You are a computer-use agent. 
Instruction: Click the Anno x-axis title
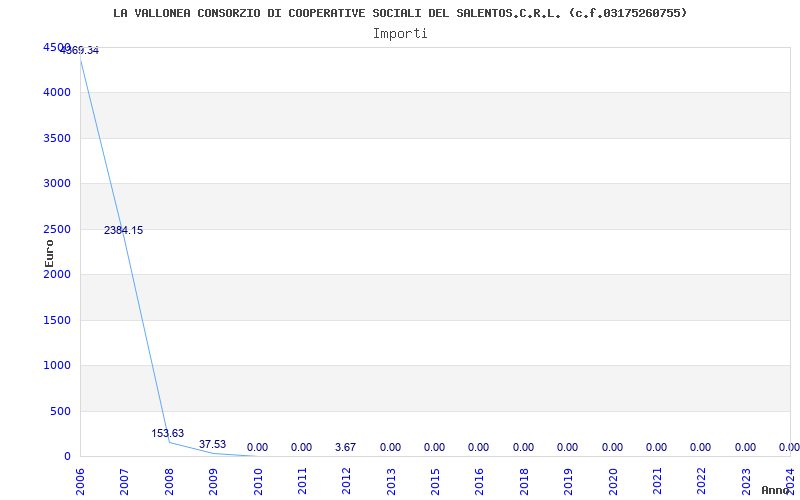(x=774, y=490)
